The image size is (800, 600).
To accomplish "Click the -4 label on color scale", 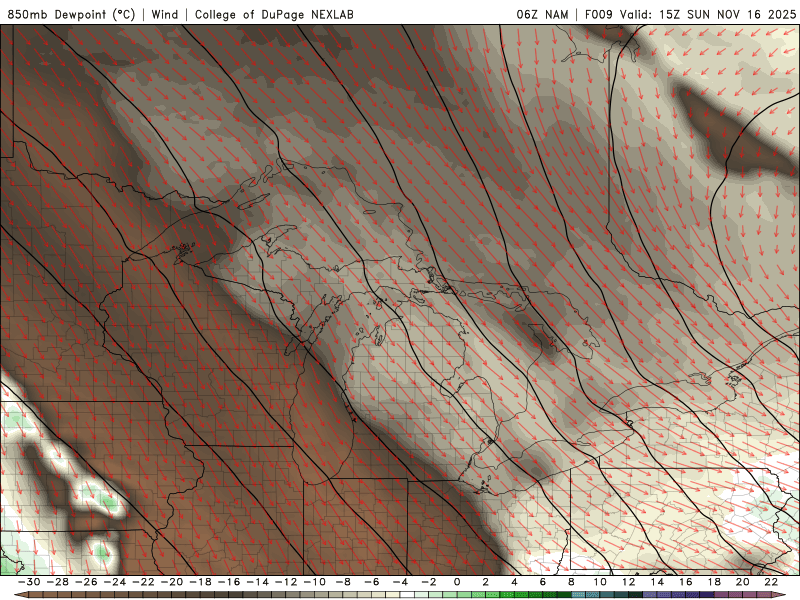I will click(x=401, y=582).
